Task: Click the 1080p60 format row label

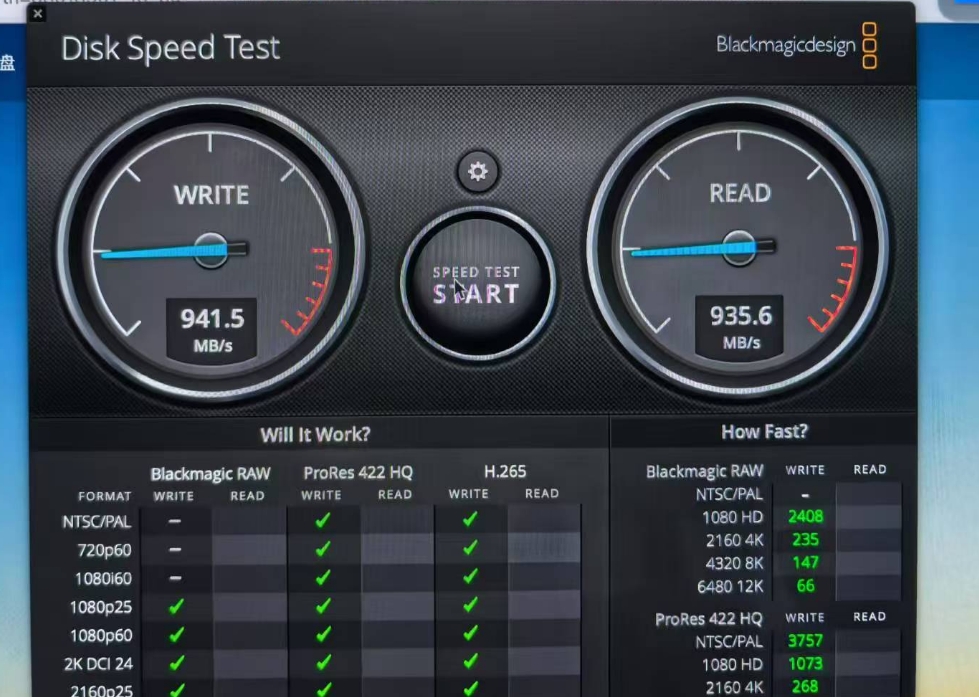Action: pyautogui.click(x=101, y=636)
